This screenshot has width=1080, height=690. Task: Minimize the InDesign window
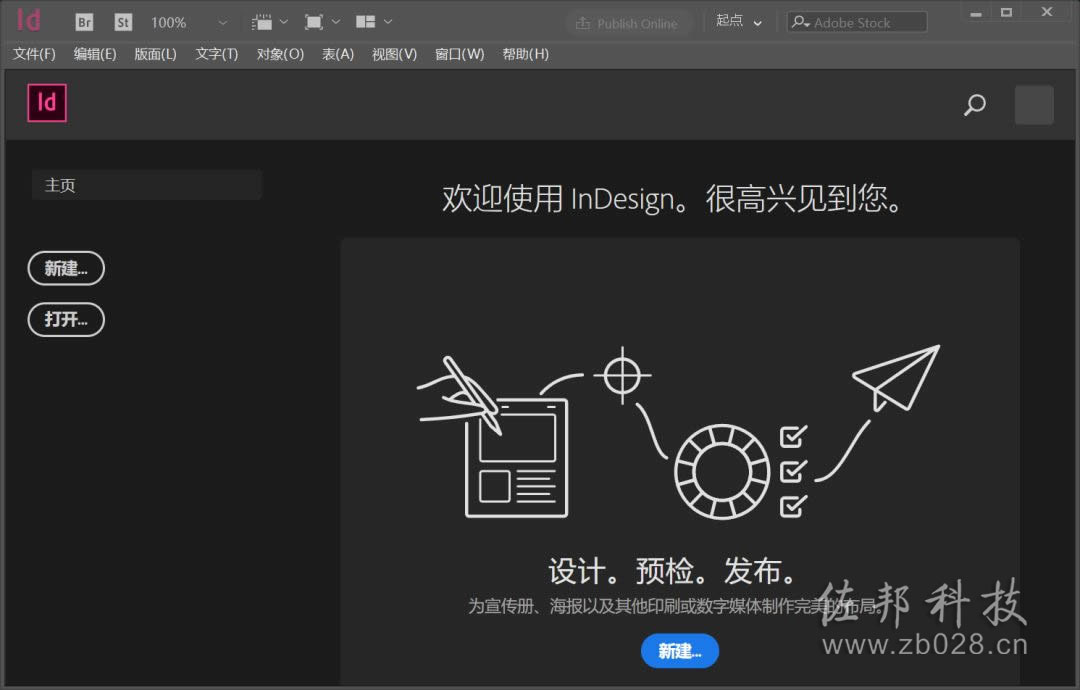975,12
